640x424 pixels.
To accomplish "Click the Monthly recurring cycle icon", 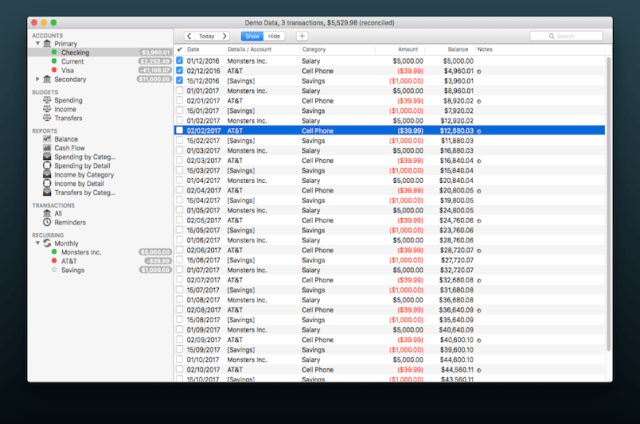I will point(47,243).
